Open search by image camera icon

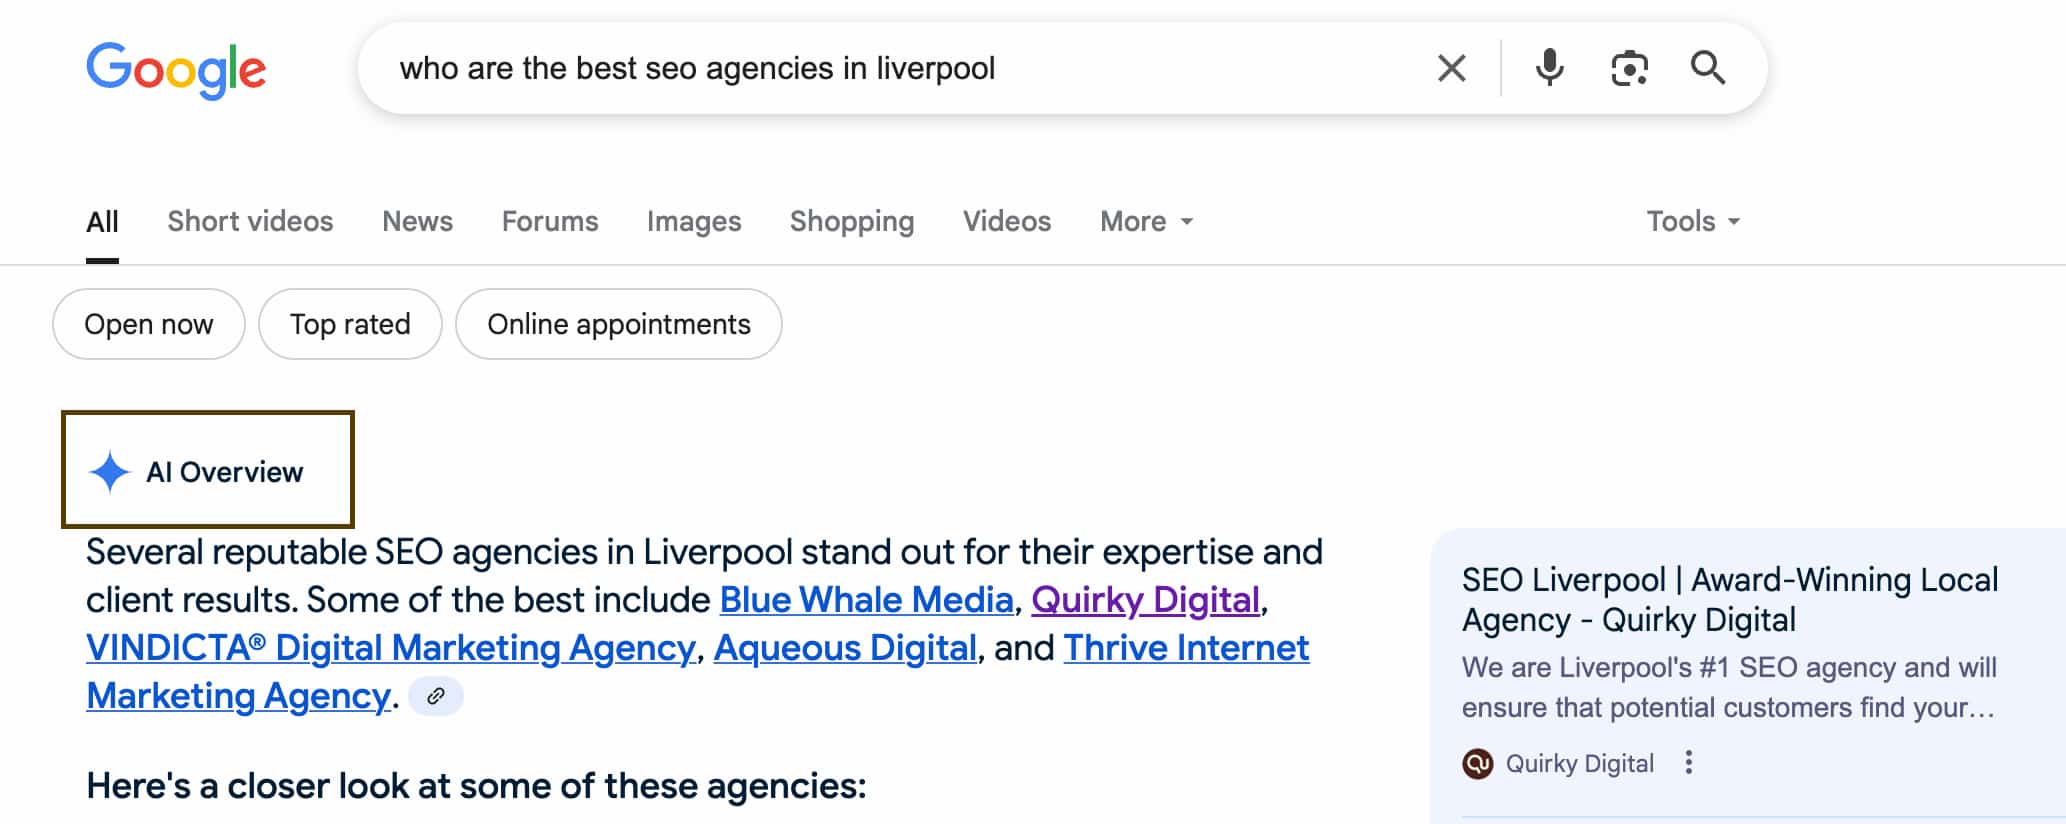tap(1629, 68)
